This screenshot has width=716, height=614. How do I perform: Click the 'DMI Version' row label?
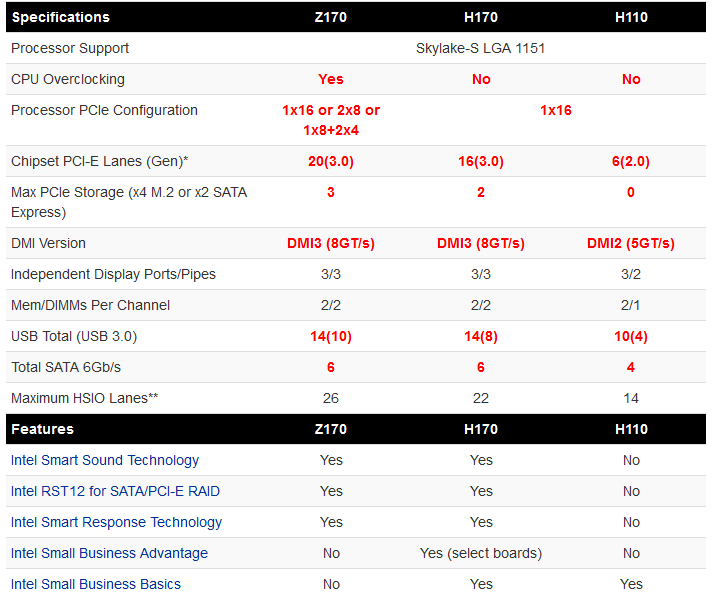click(x=48, y=243)
